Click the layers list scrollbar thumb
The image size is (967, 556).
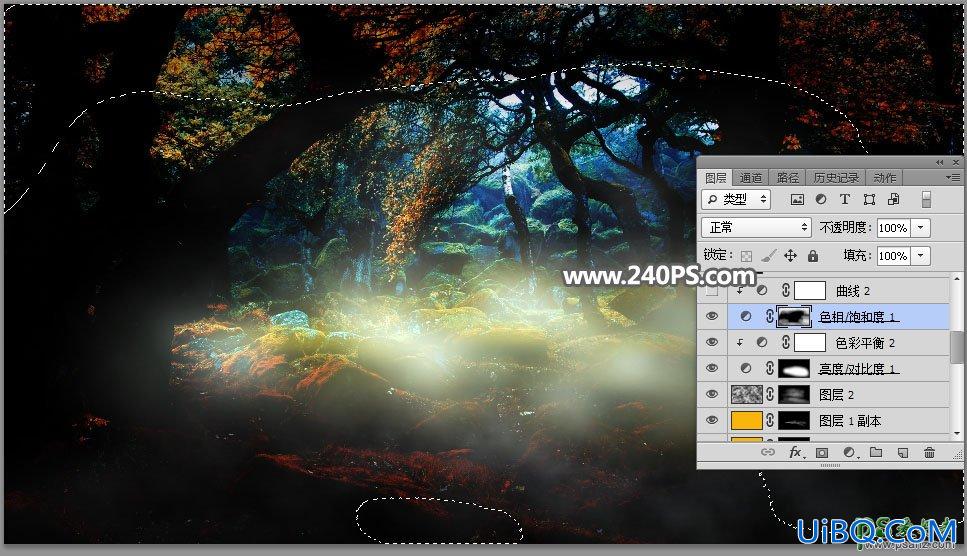click(957, 348)
